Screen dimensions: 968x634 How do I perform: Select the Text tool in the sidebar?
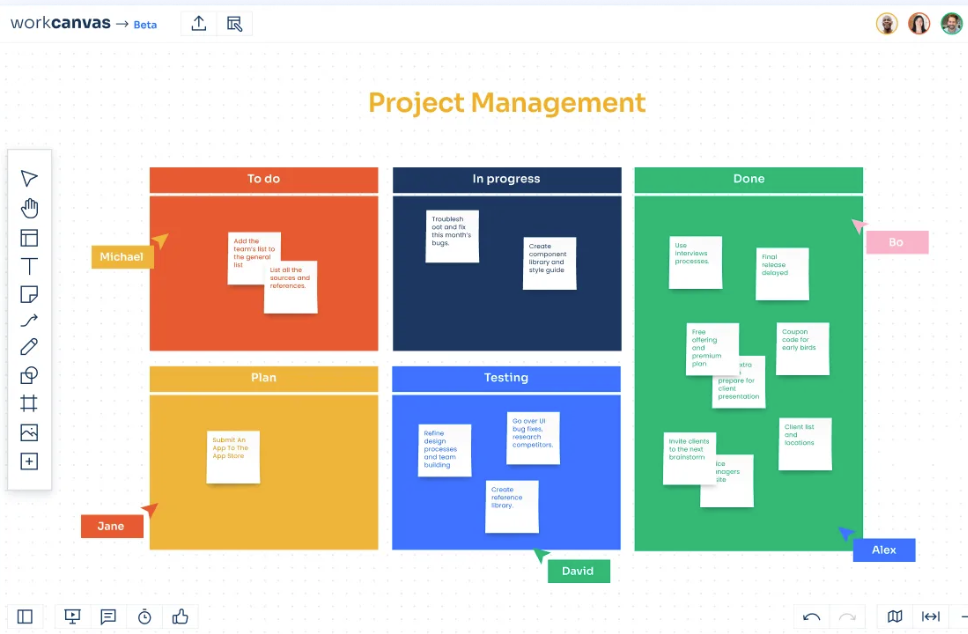click(29, 266)
